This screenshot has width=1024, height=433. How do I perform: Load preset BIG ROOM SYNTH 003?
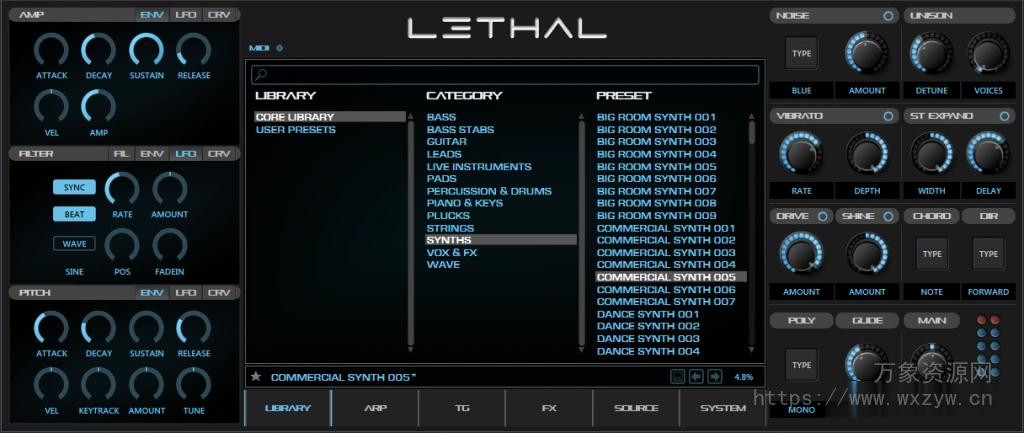656,142
